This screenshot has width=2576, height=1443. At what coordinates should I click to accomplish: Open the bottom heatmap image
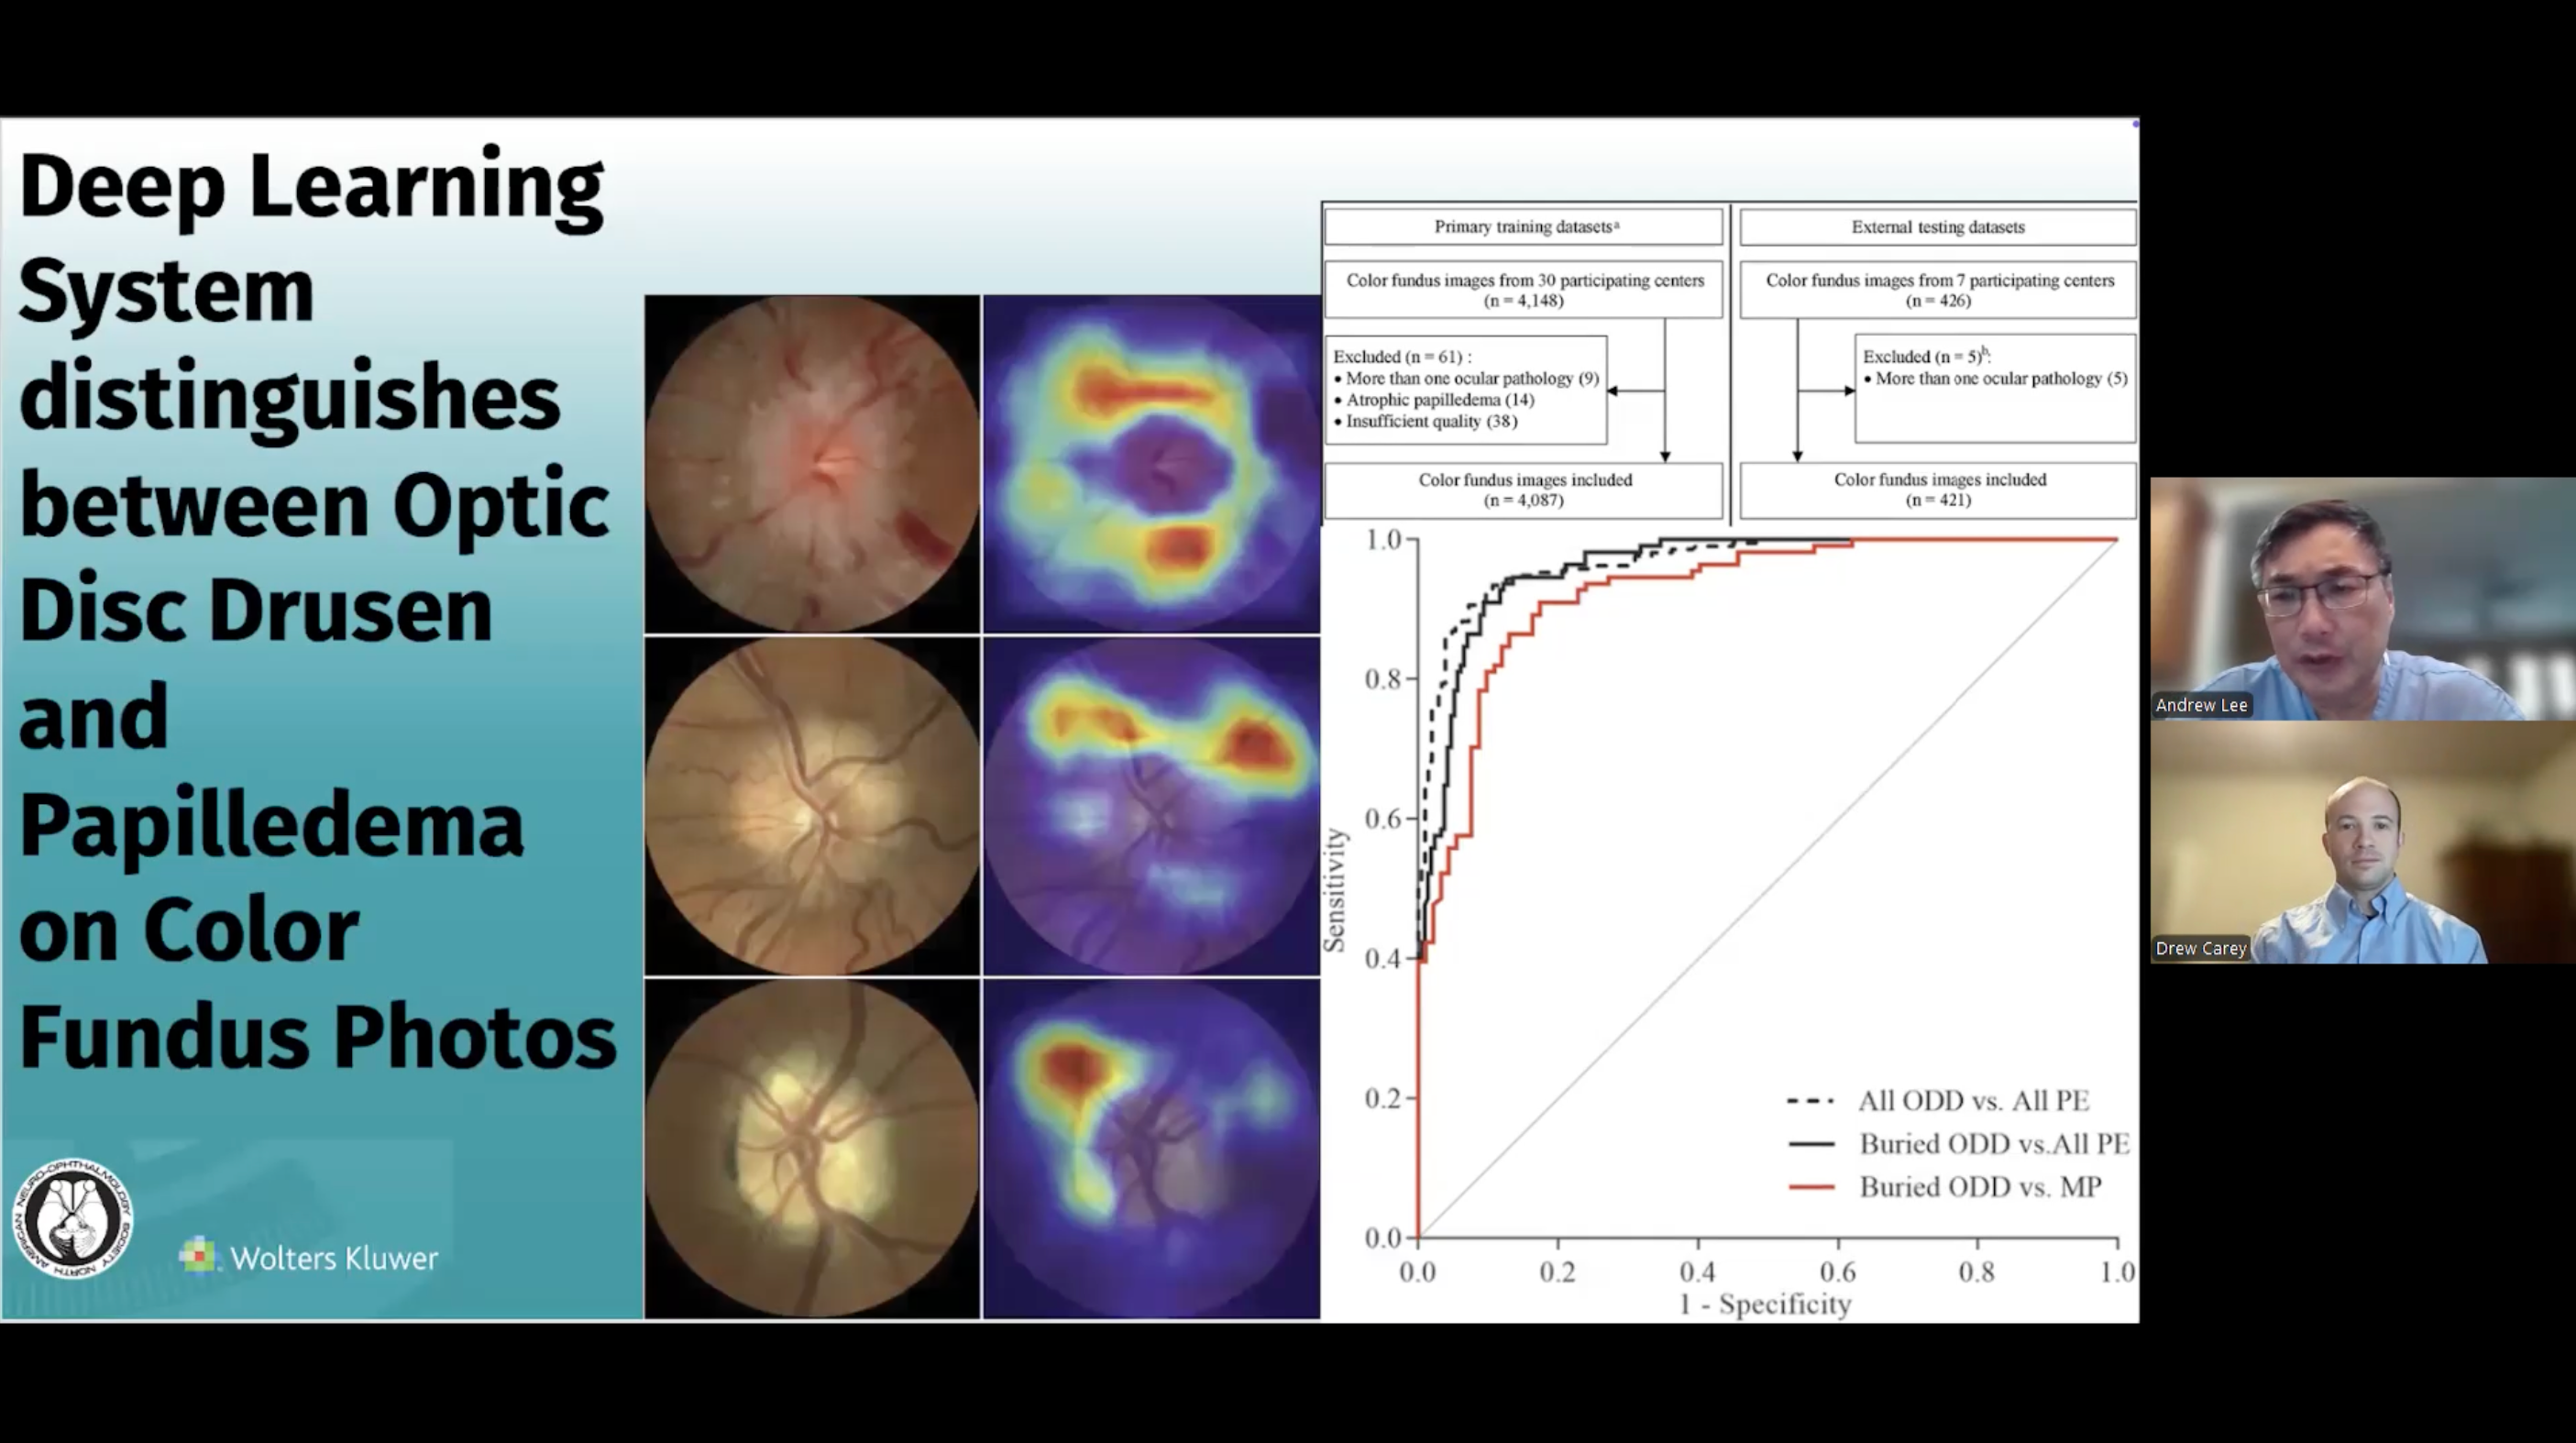click(x=1151, y=1148)
